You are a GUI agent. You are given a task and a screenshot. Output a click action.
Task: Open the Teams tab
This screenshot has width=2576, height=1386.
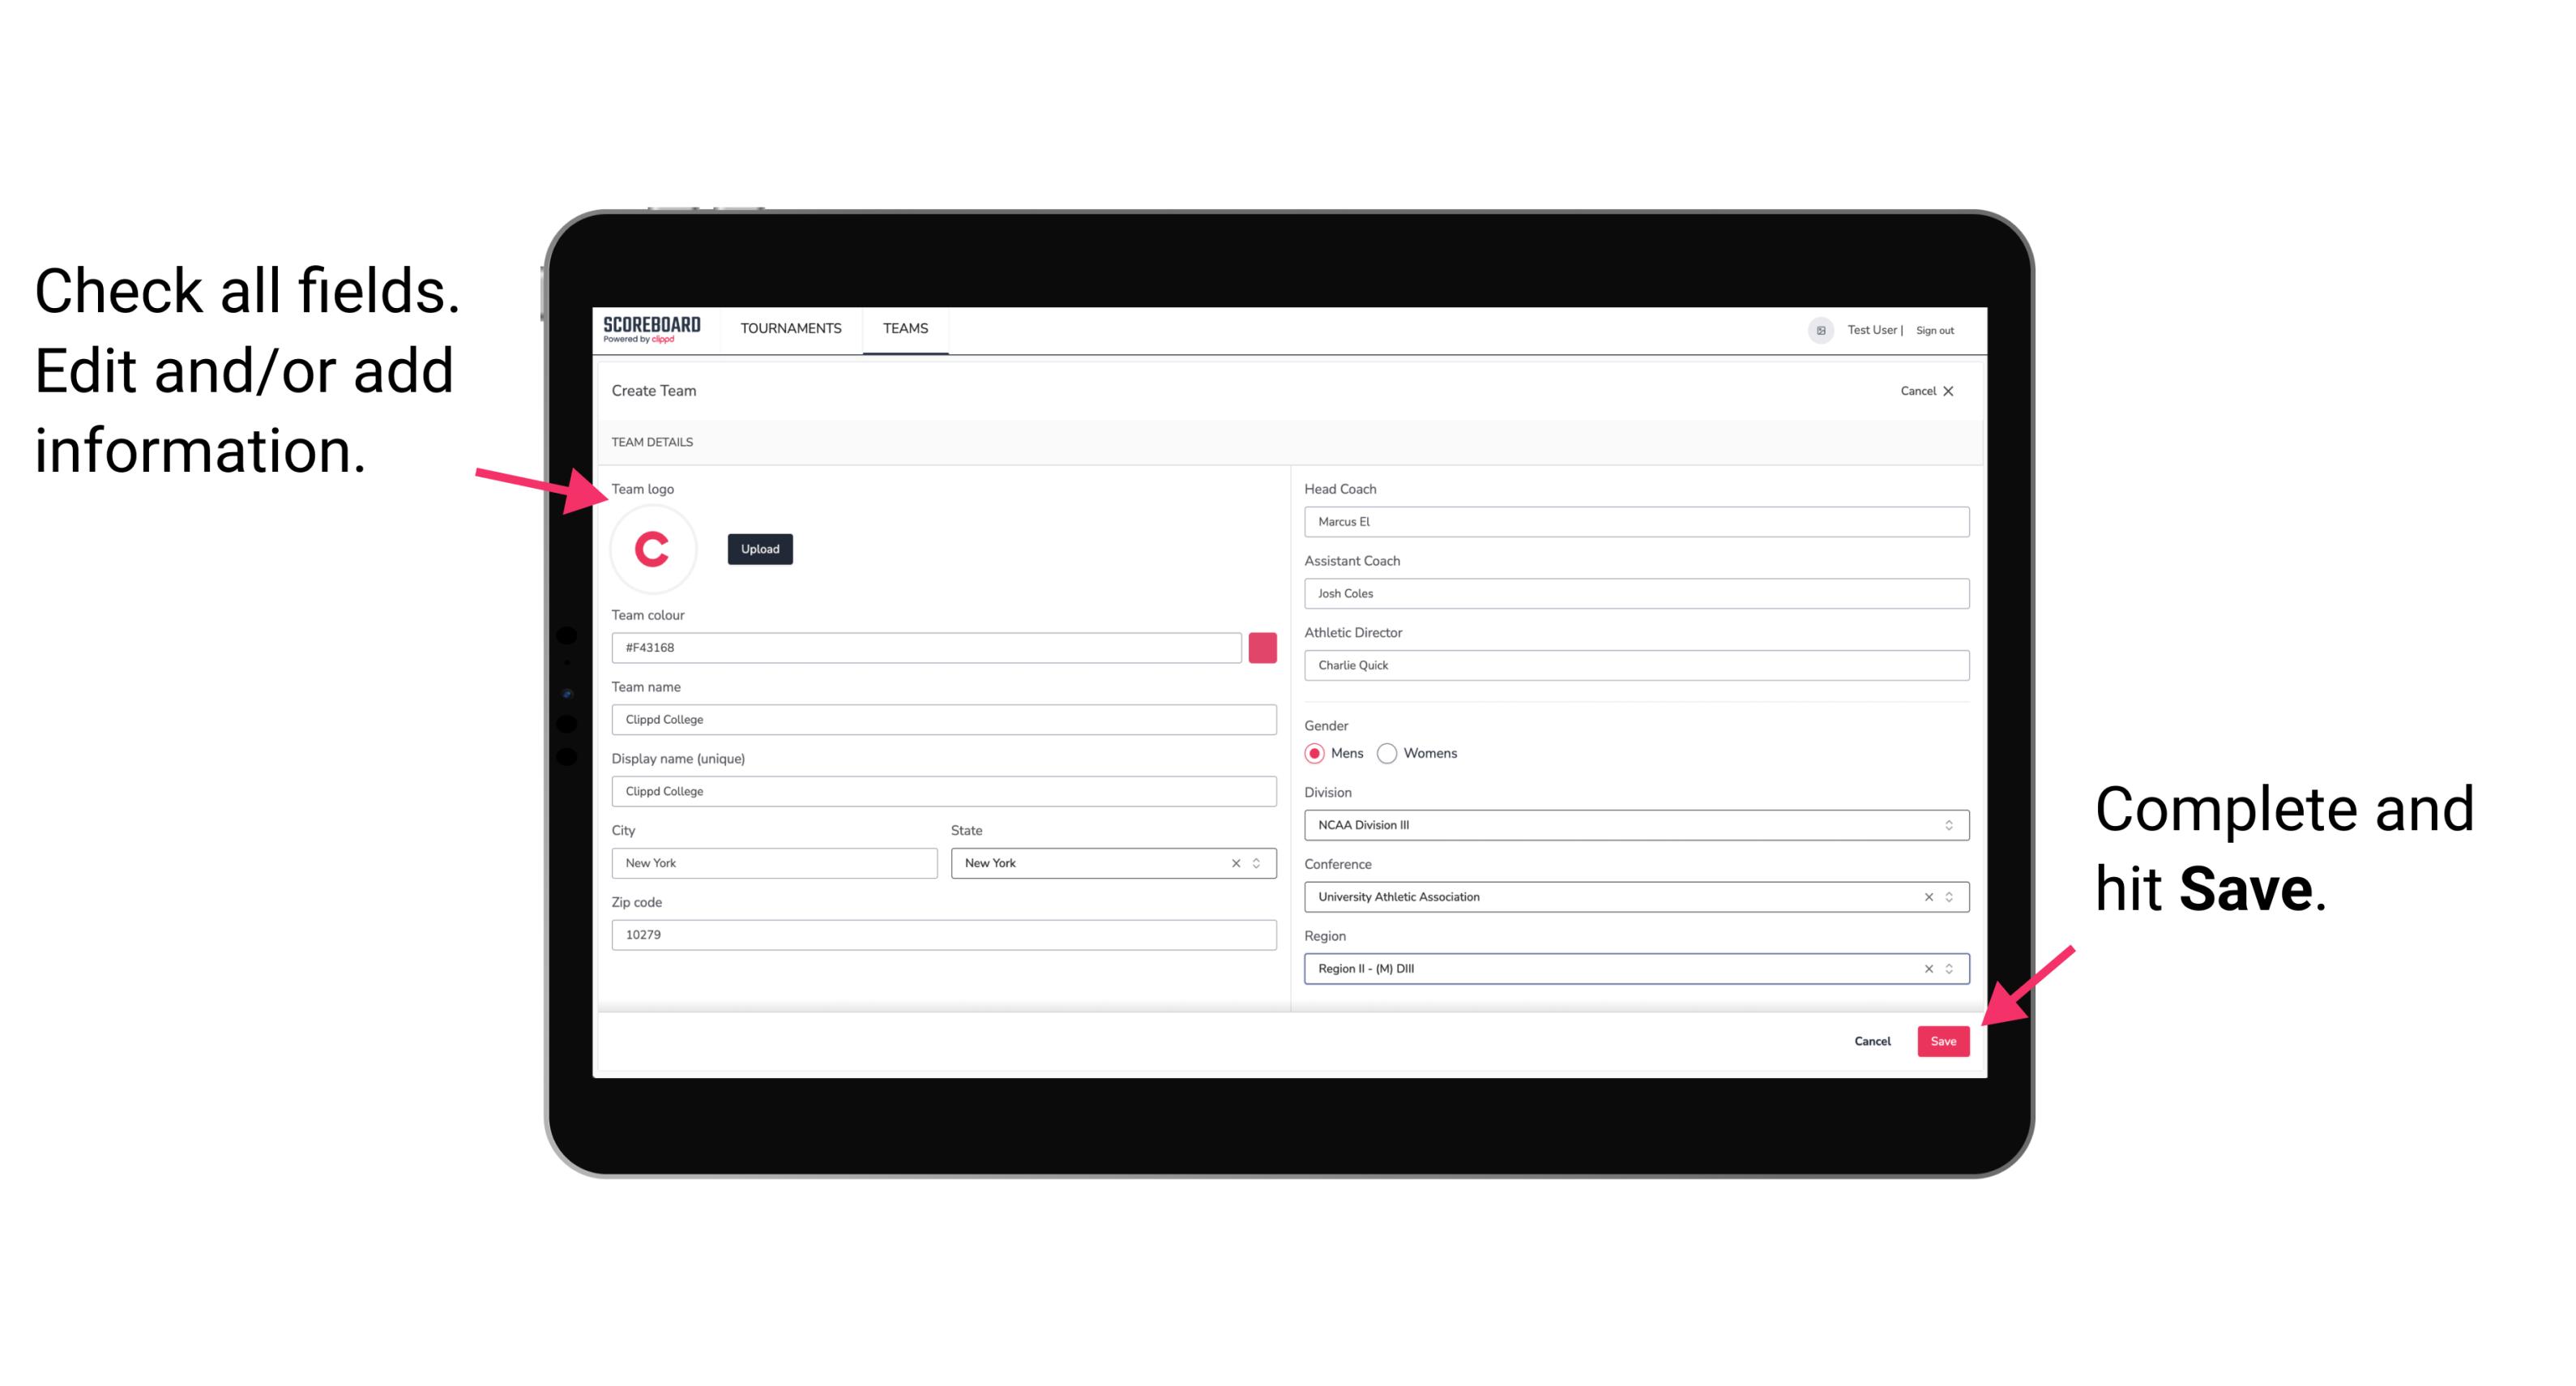904,329
